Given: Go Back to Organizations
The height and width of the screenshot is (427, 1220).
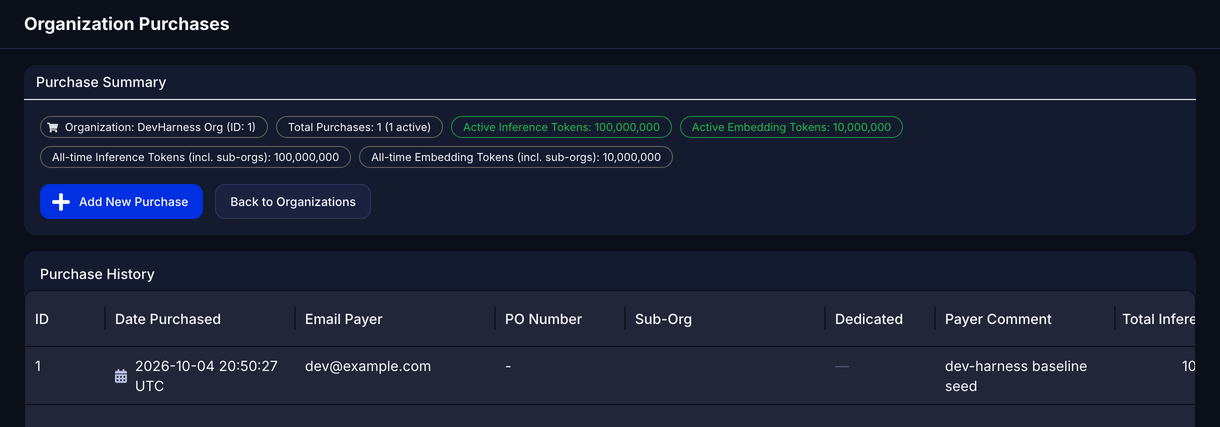Looking at the screenshot, I should pos(293,201).
